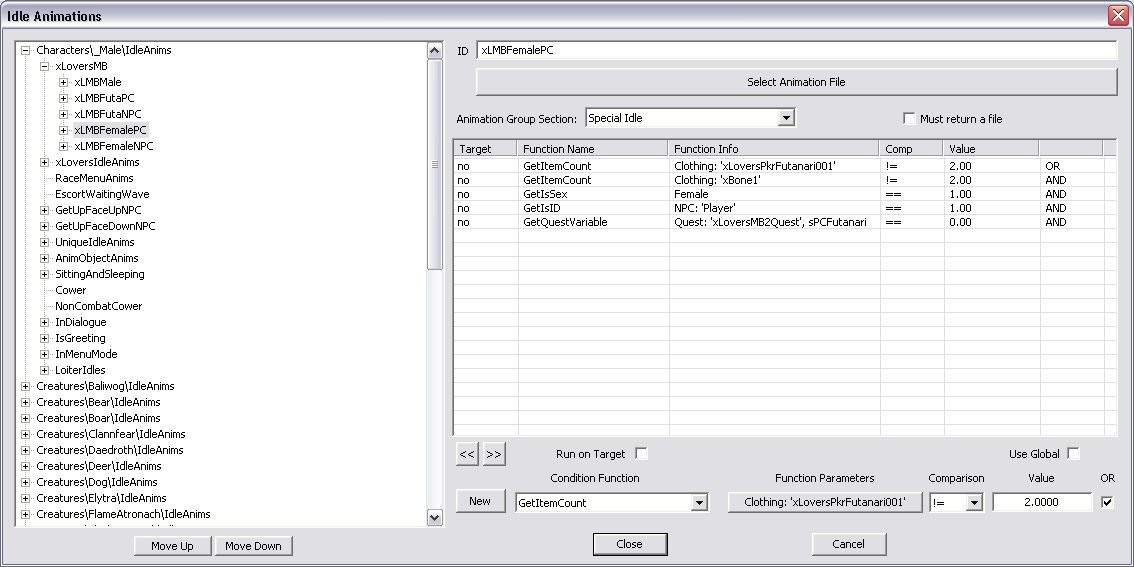This screenshot has height=567, width=1134.
Task: Tick the Must return a file checkbox
Action: (909, 119)
